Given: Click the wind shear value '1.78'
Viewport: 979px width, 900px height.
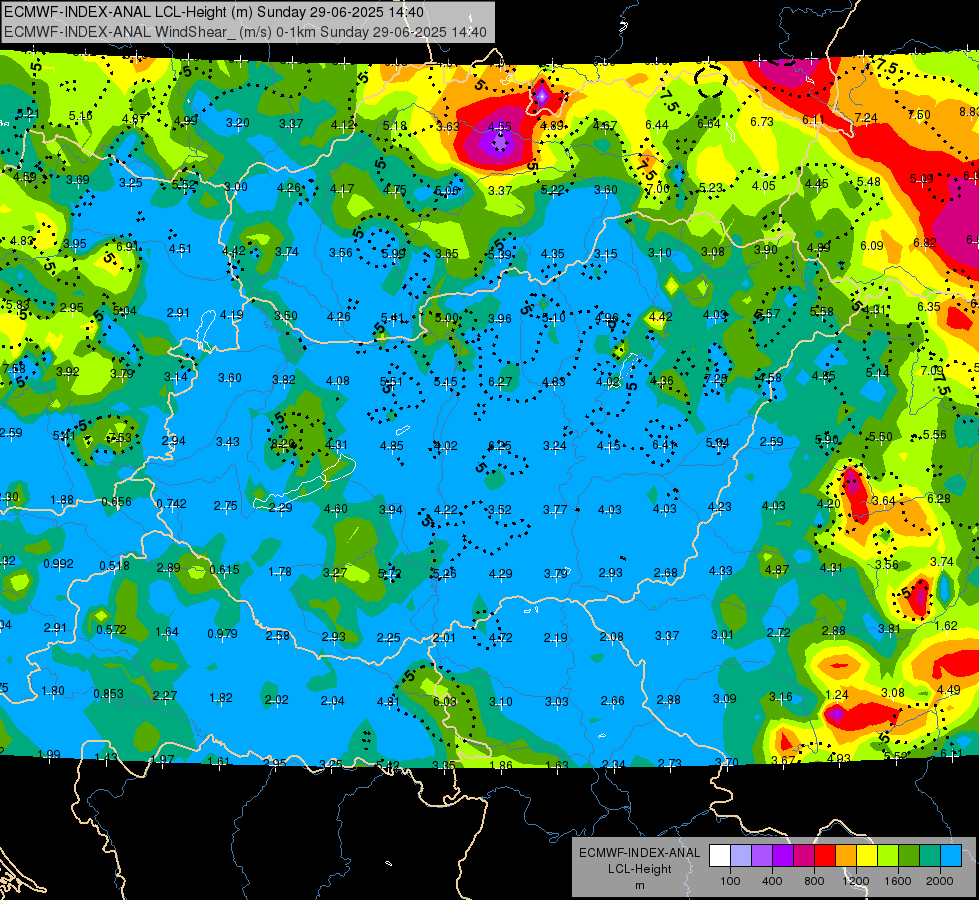Looking at the screenshot, I should click(280, 572).
